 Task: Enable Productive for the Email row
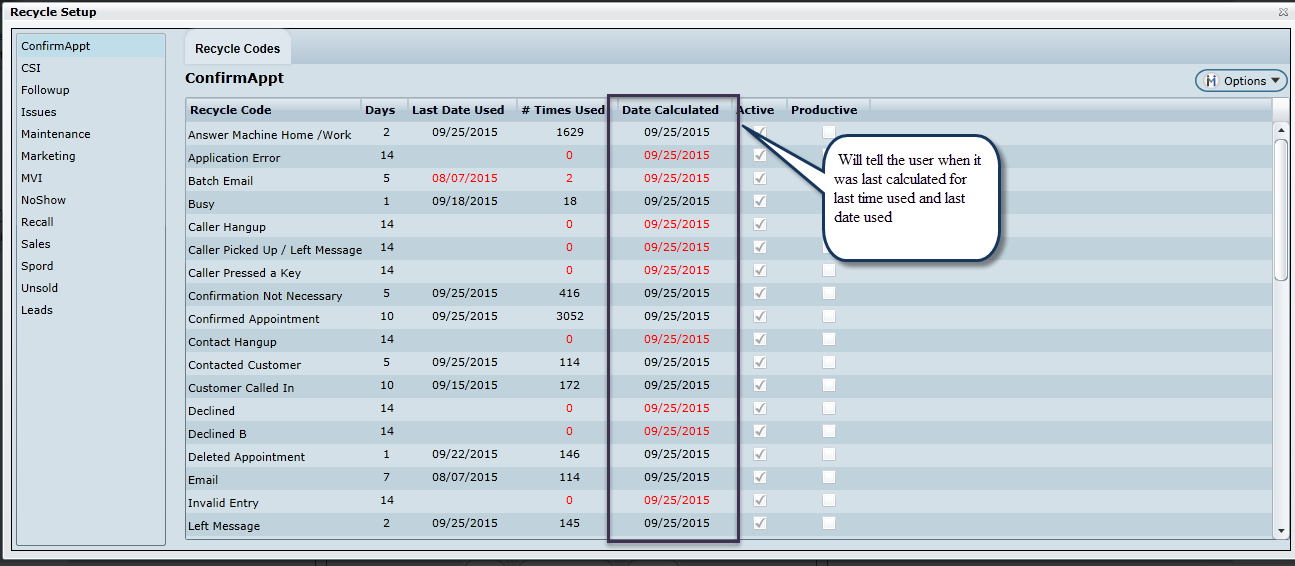[829, 477]
